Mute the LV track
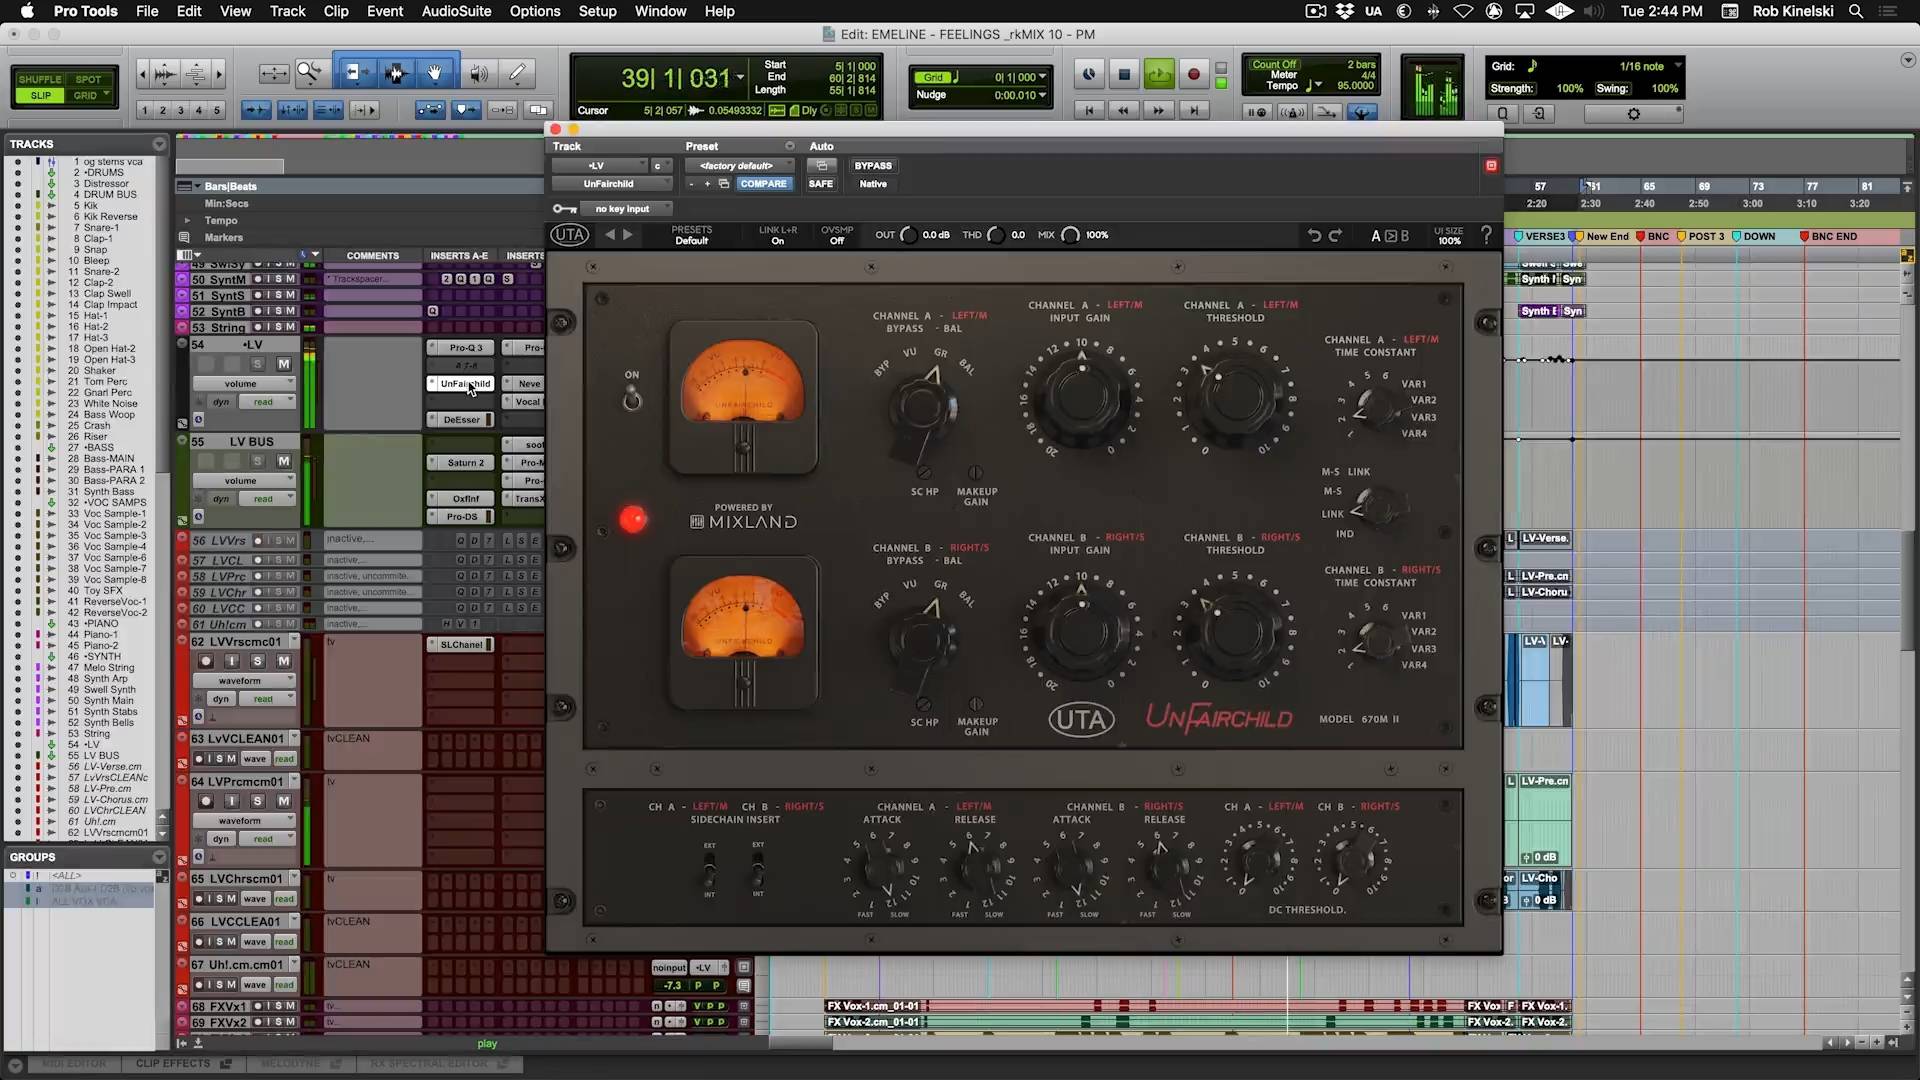The image size is (1920, 1080). click(284, 364)
